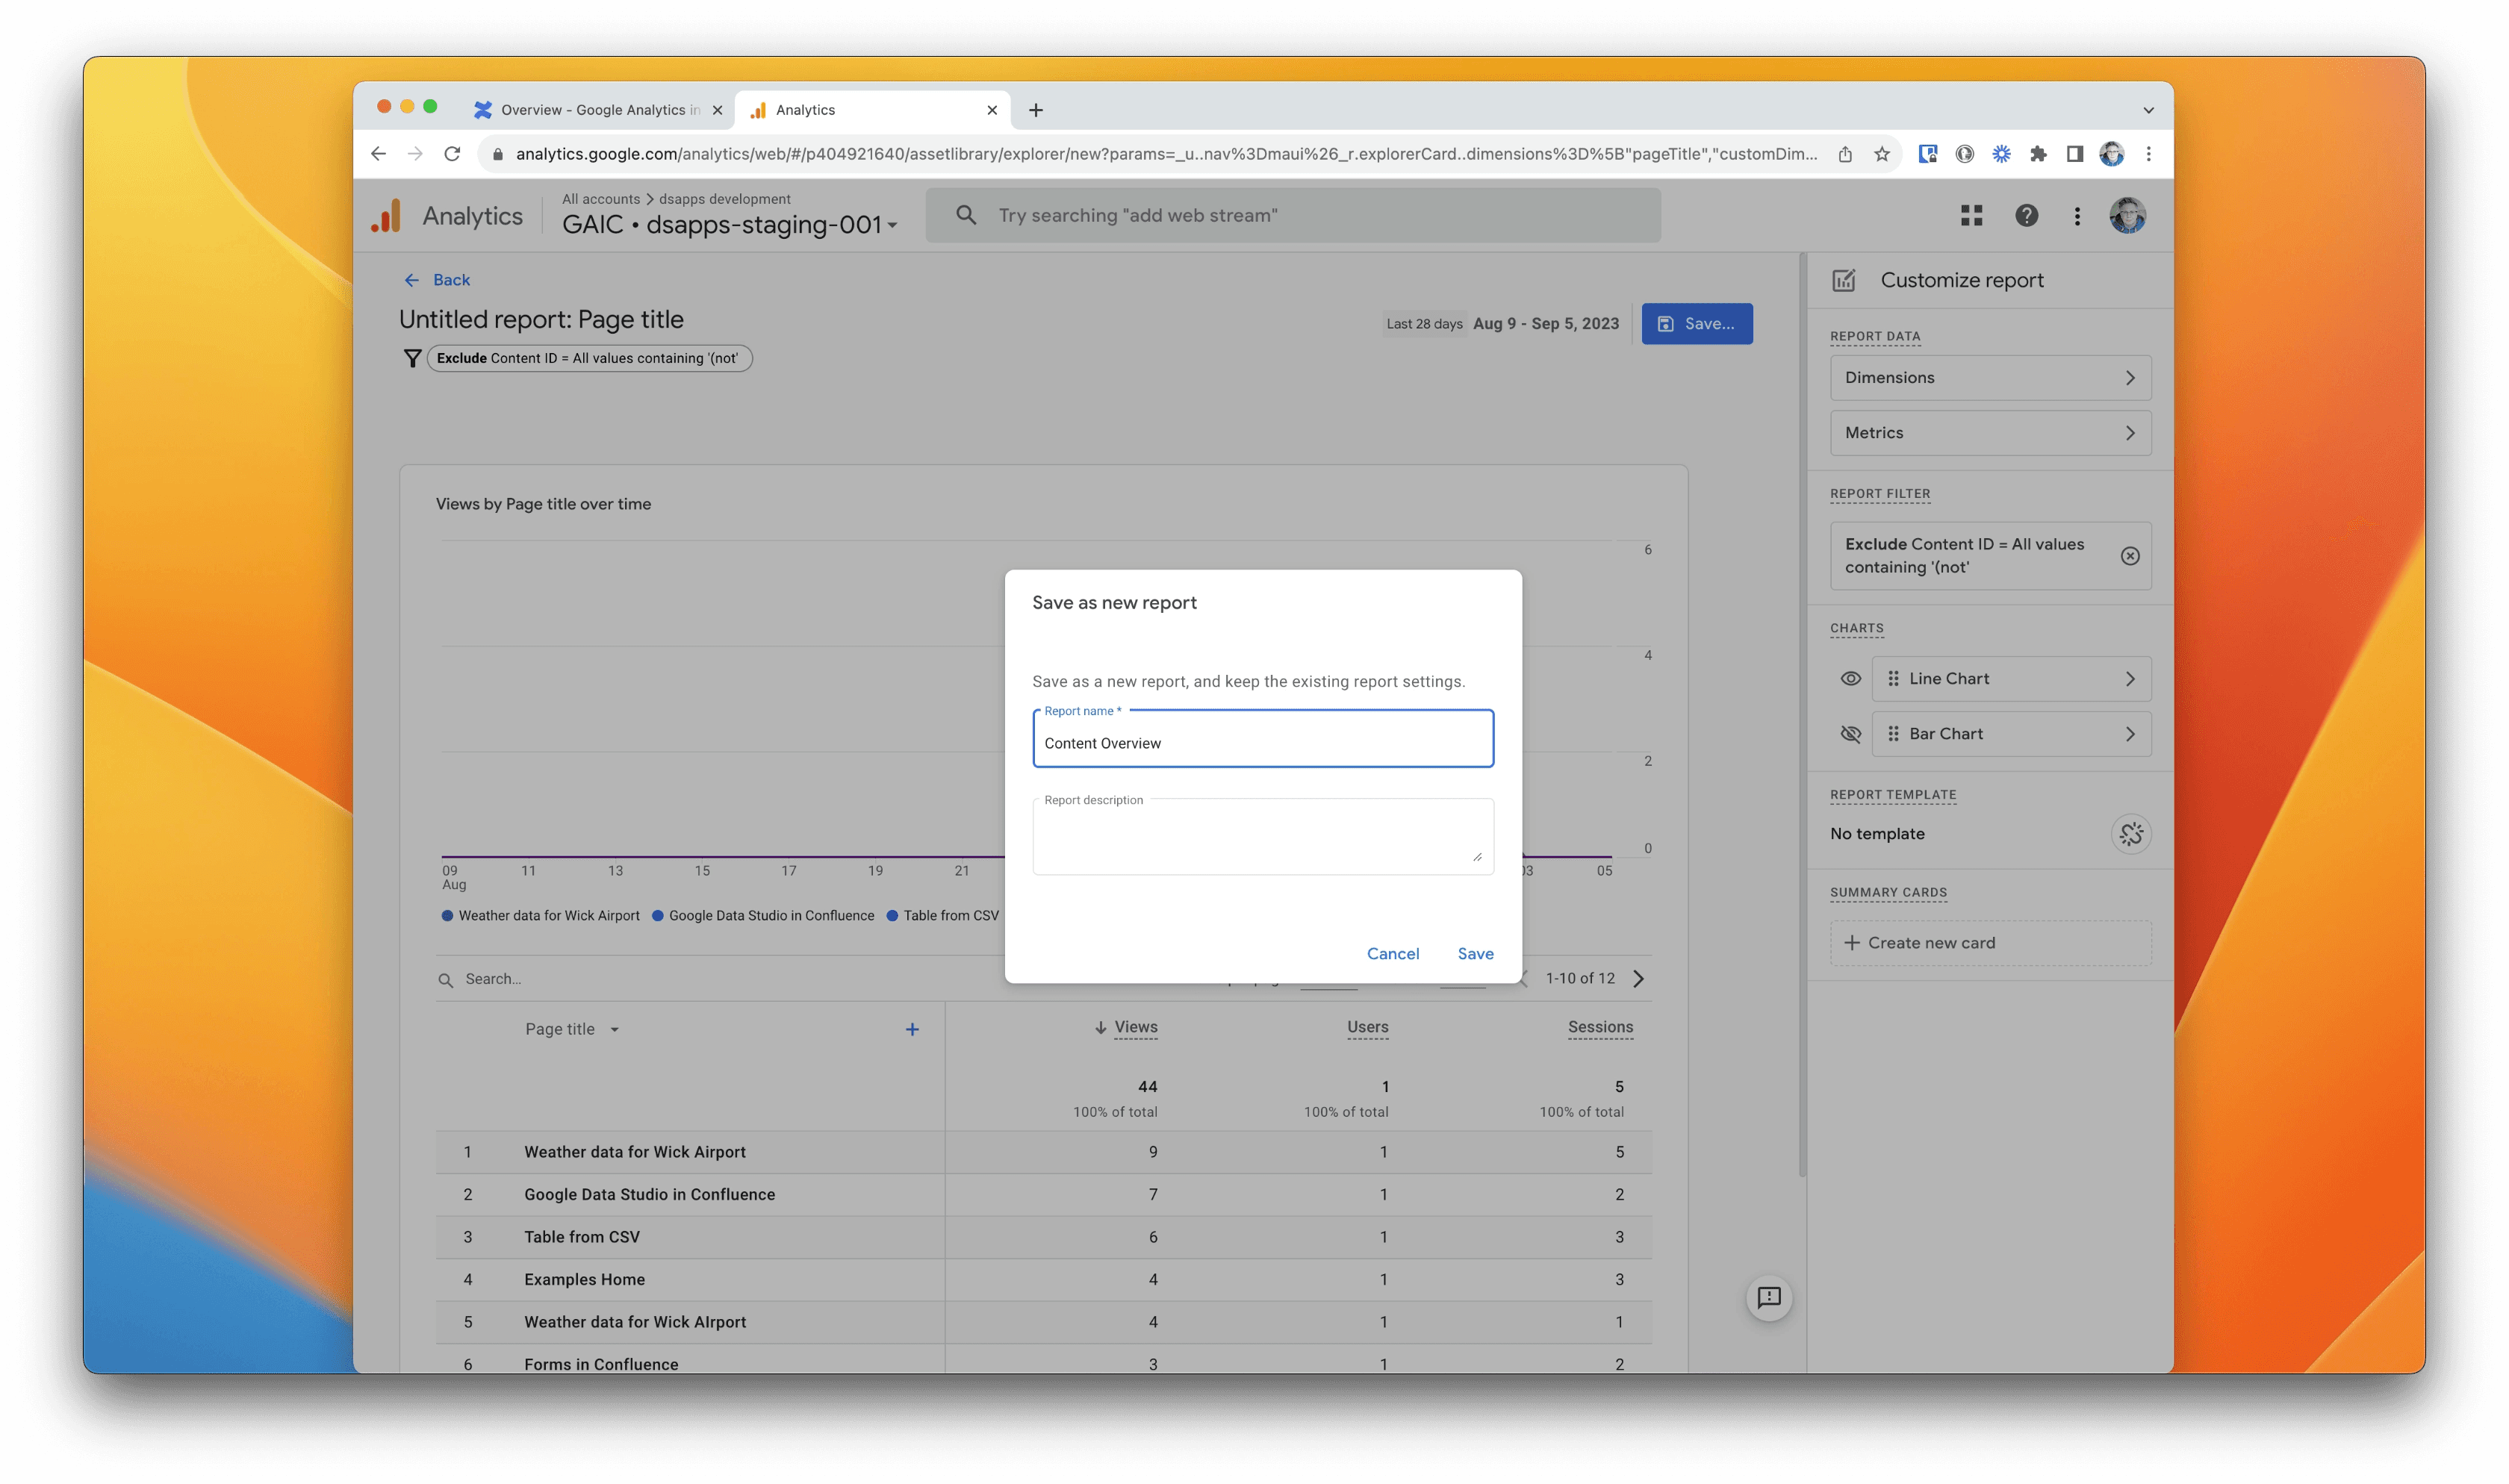
Task: Click the browser forward arrow
Action: coord(415,153)
